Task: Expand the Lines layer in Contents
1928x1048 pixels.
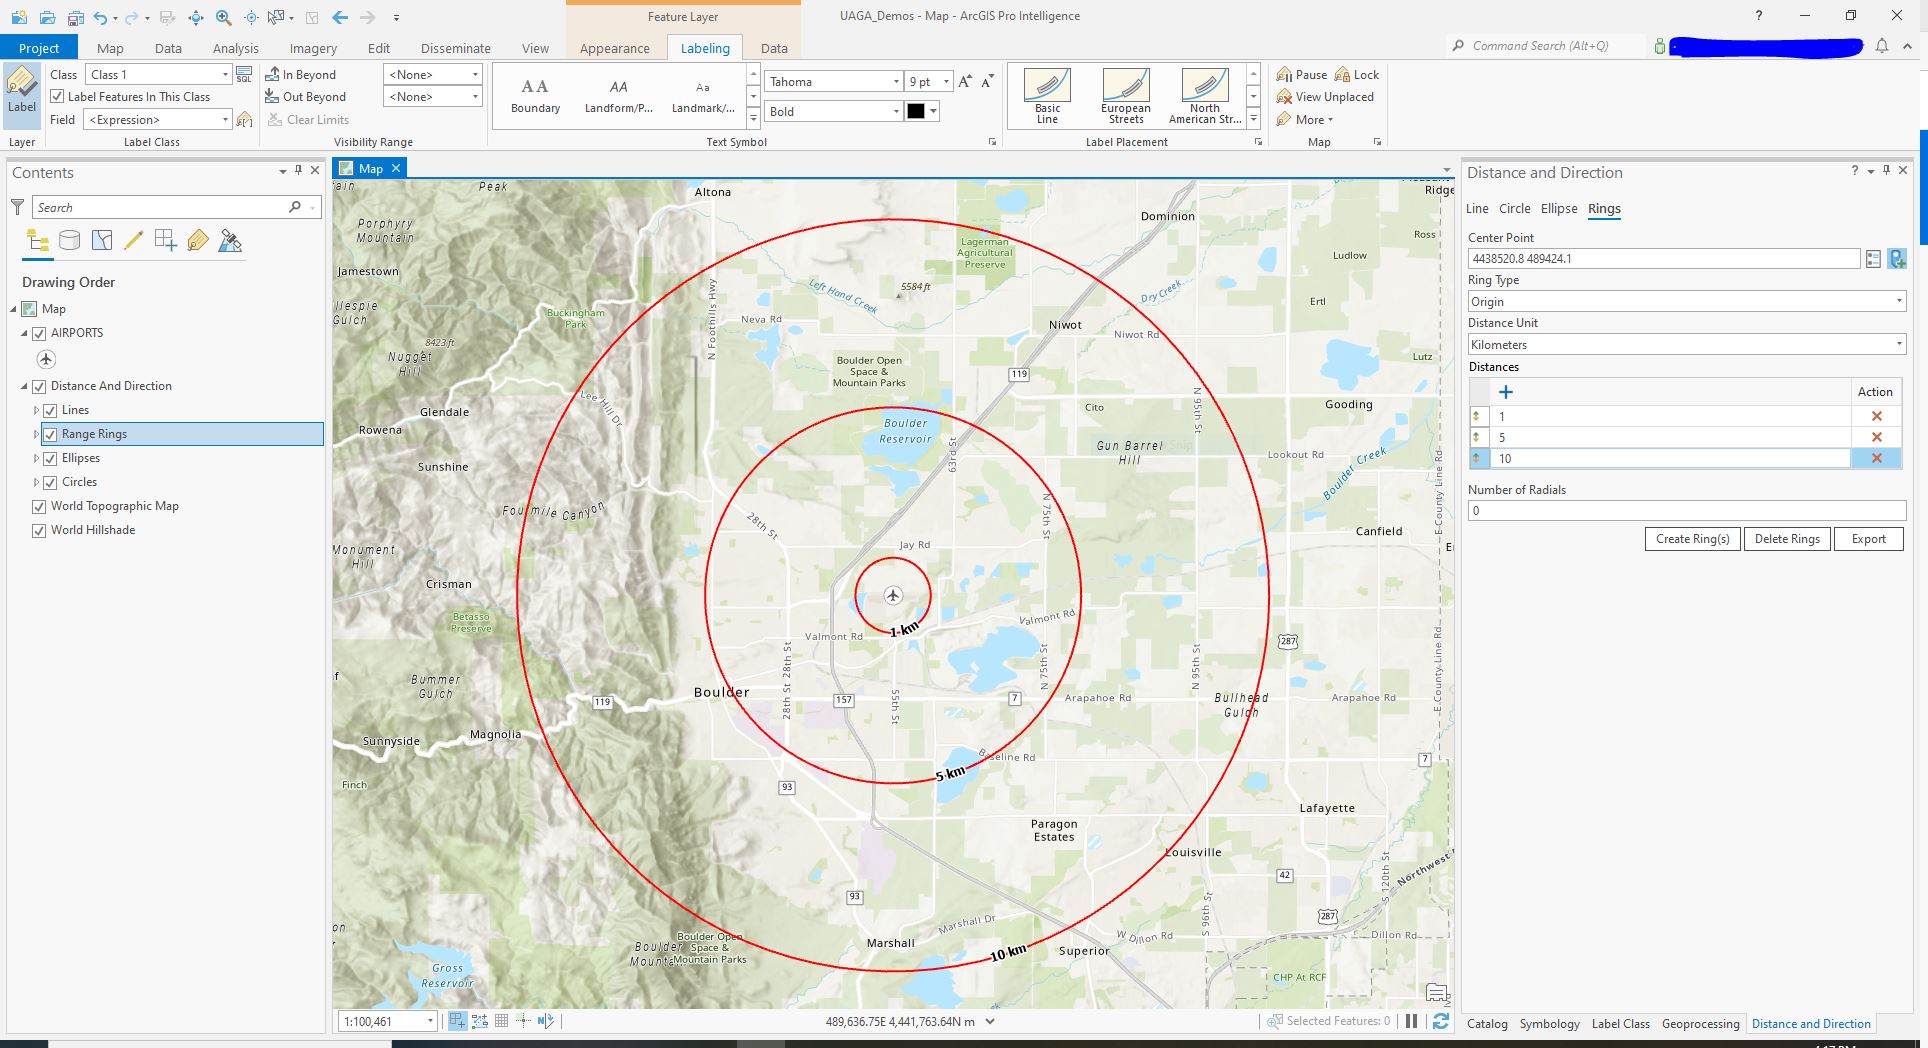Action: [x=37, y=410]
